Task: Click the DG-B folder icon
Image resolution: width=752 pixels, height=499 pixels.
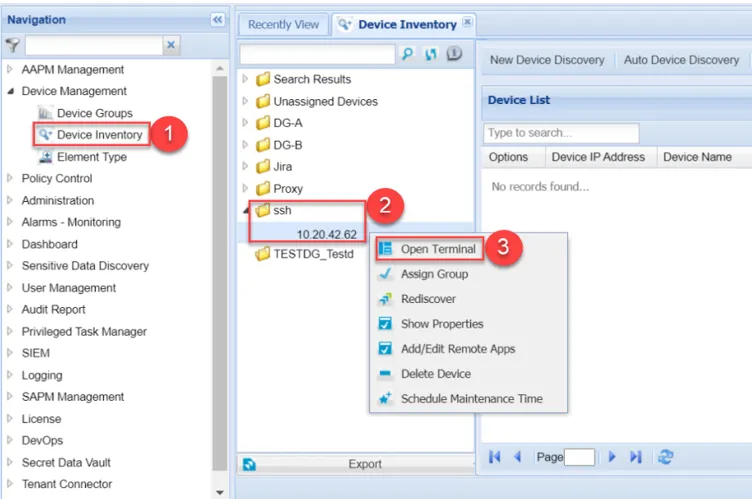Action: tap(262, 145)
